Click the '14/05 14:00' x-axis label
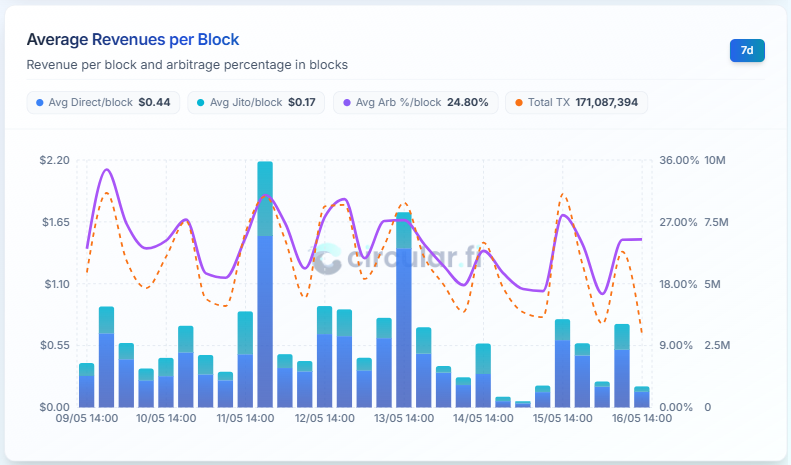 pos(483,419)
